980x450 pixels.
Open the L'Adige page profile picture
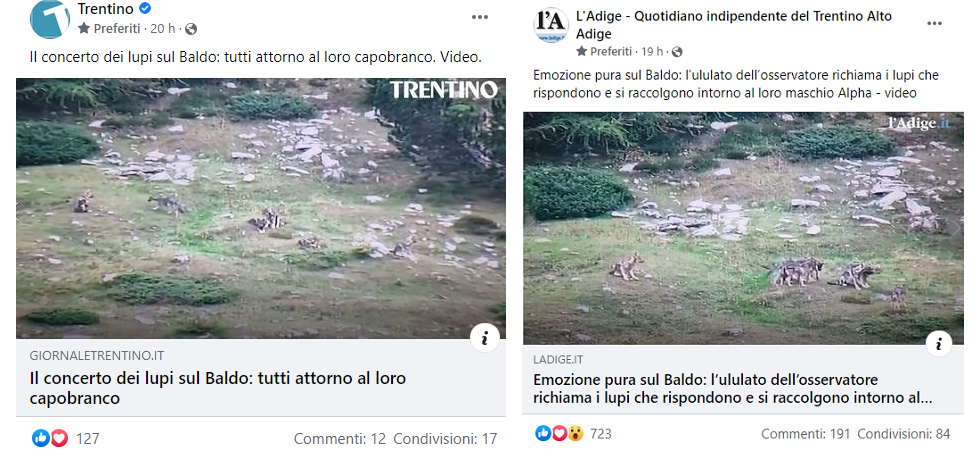(x=551, y=24)
